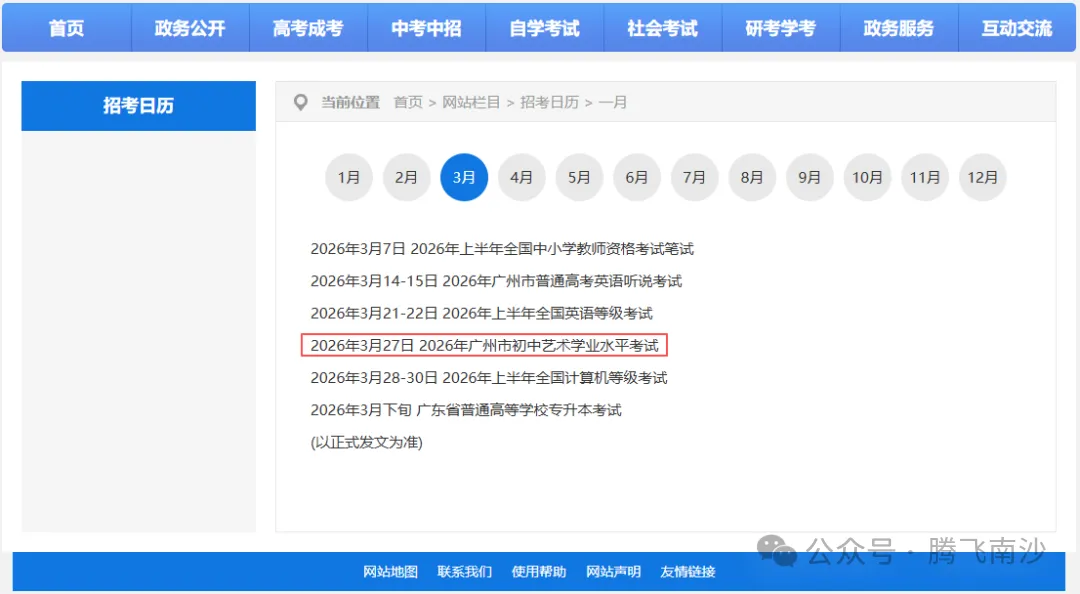Viewport: 1080px width, 594px height.
Task: Select the 1月 month button
Action: (348, 177)
